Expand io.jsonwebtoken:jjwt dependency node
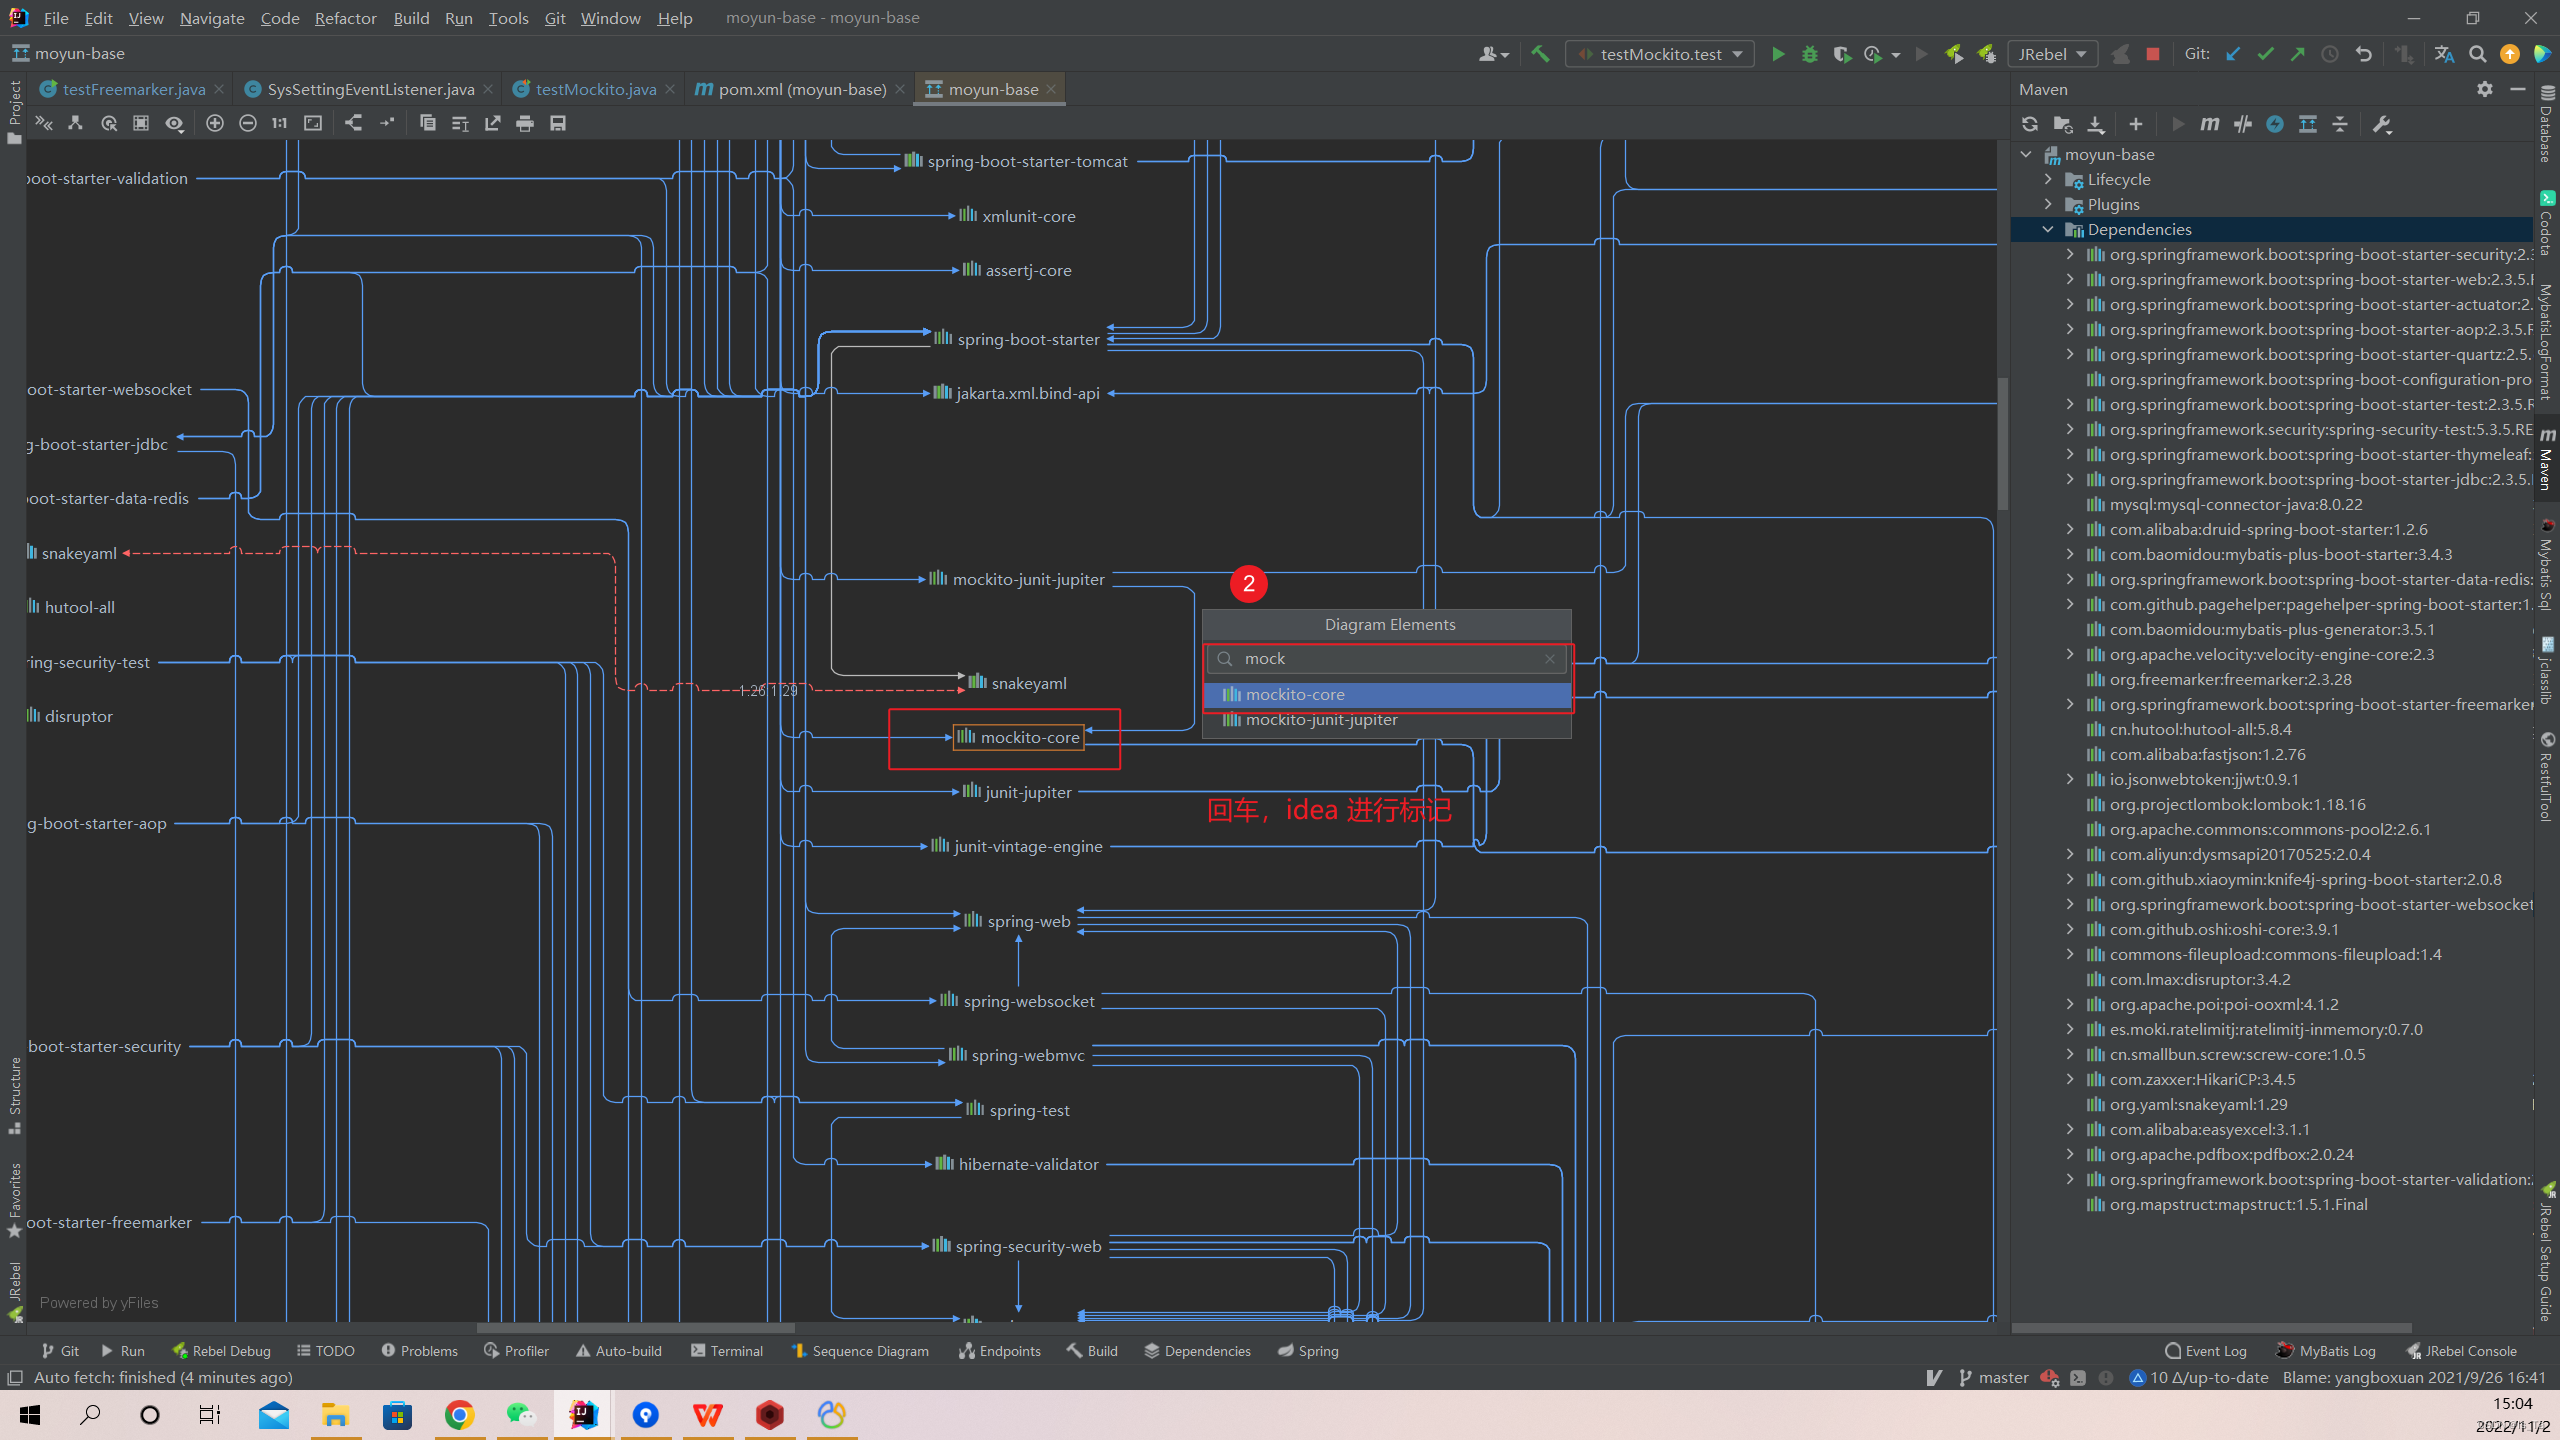The height and width of the screenshot is (1440, 2560). point(2070,780)
